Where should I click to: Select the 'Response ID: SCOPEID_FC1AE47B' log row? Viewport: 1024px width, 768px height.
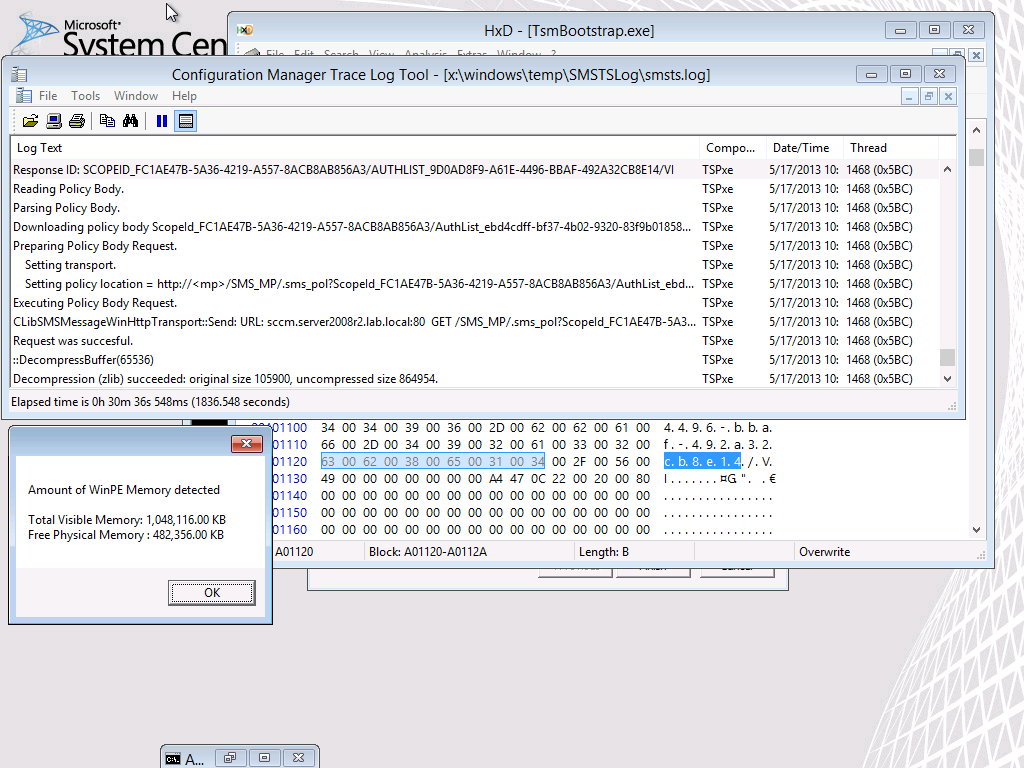[x=475, y=170]
